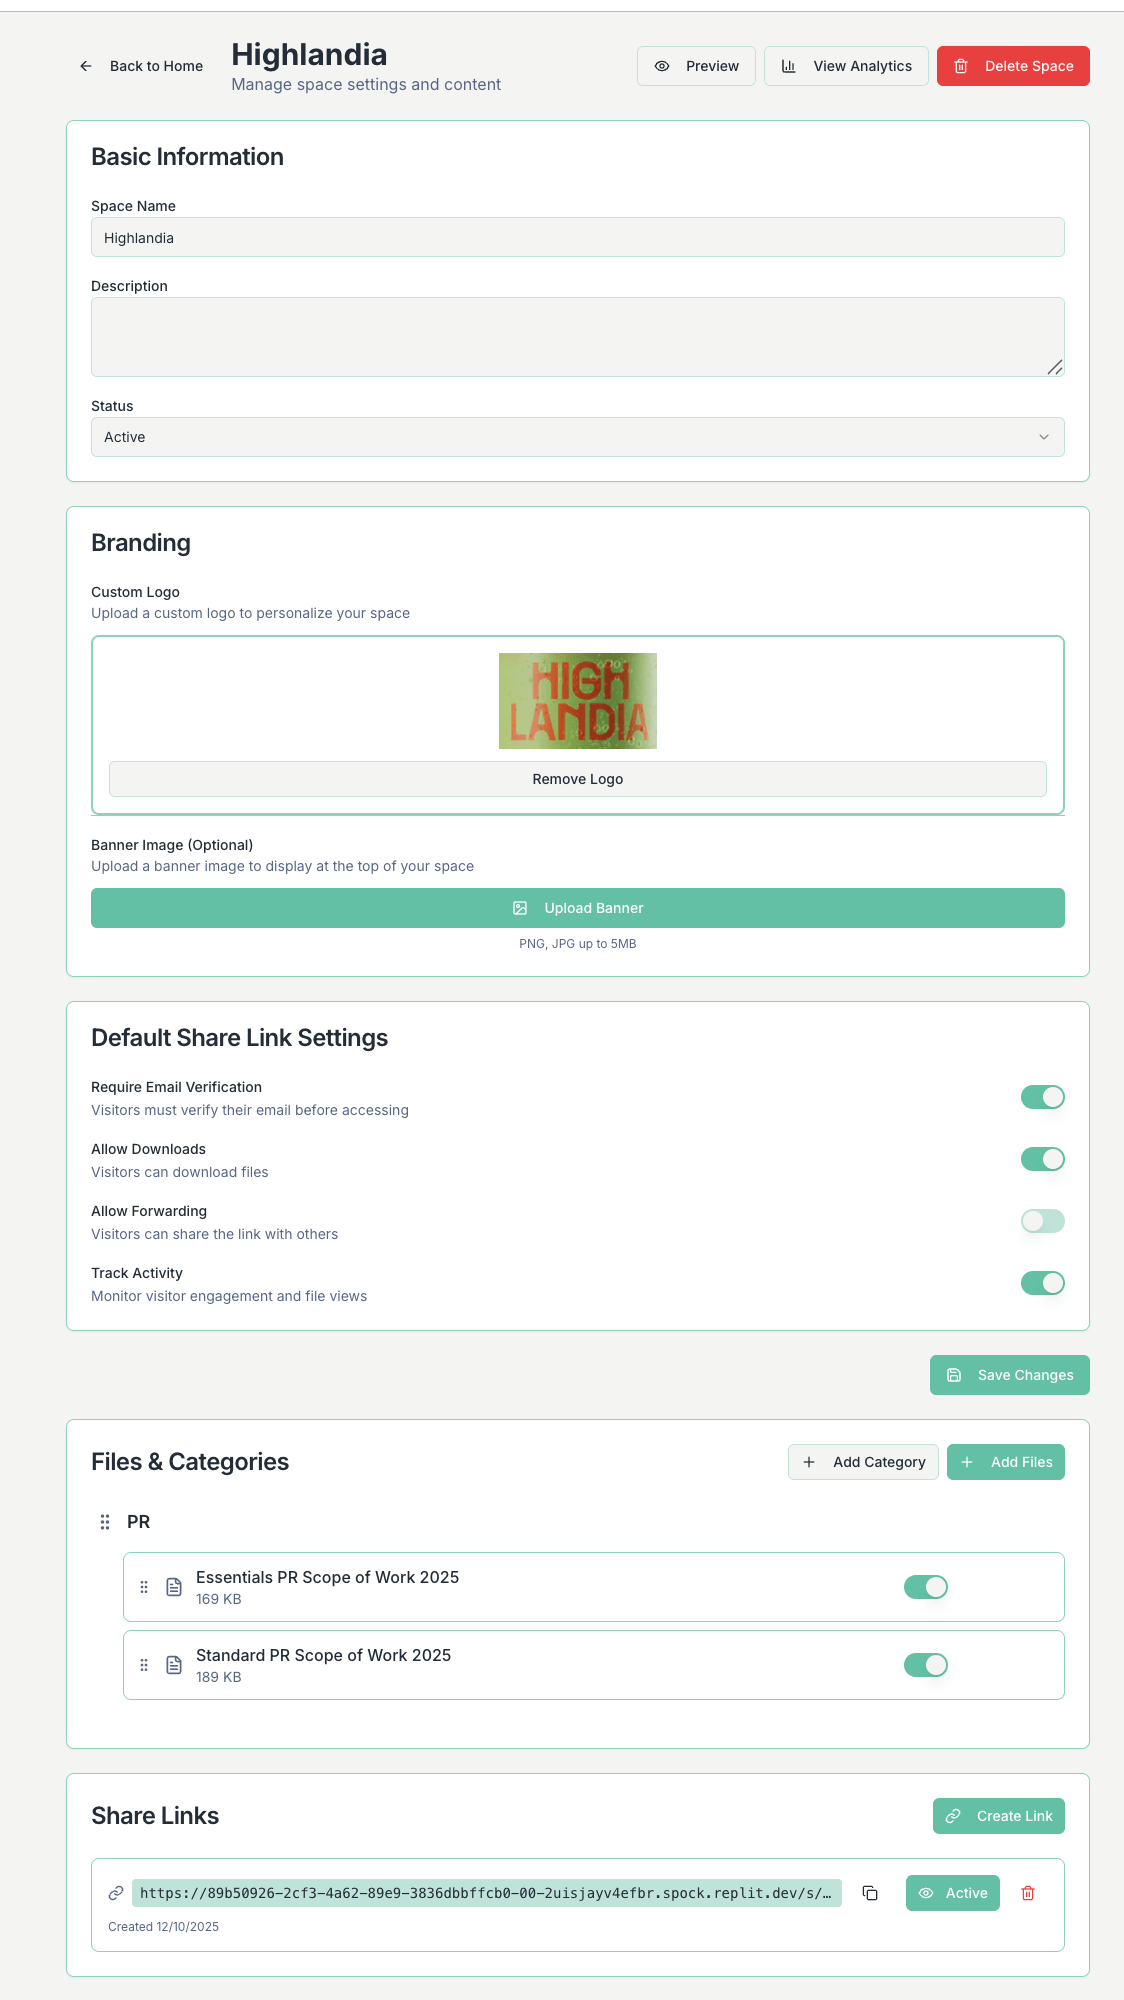The image size is (1124, 2000).
Task: Click the document icon beside Standard PR Scope
Action: (x=173, y=1664)
